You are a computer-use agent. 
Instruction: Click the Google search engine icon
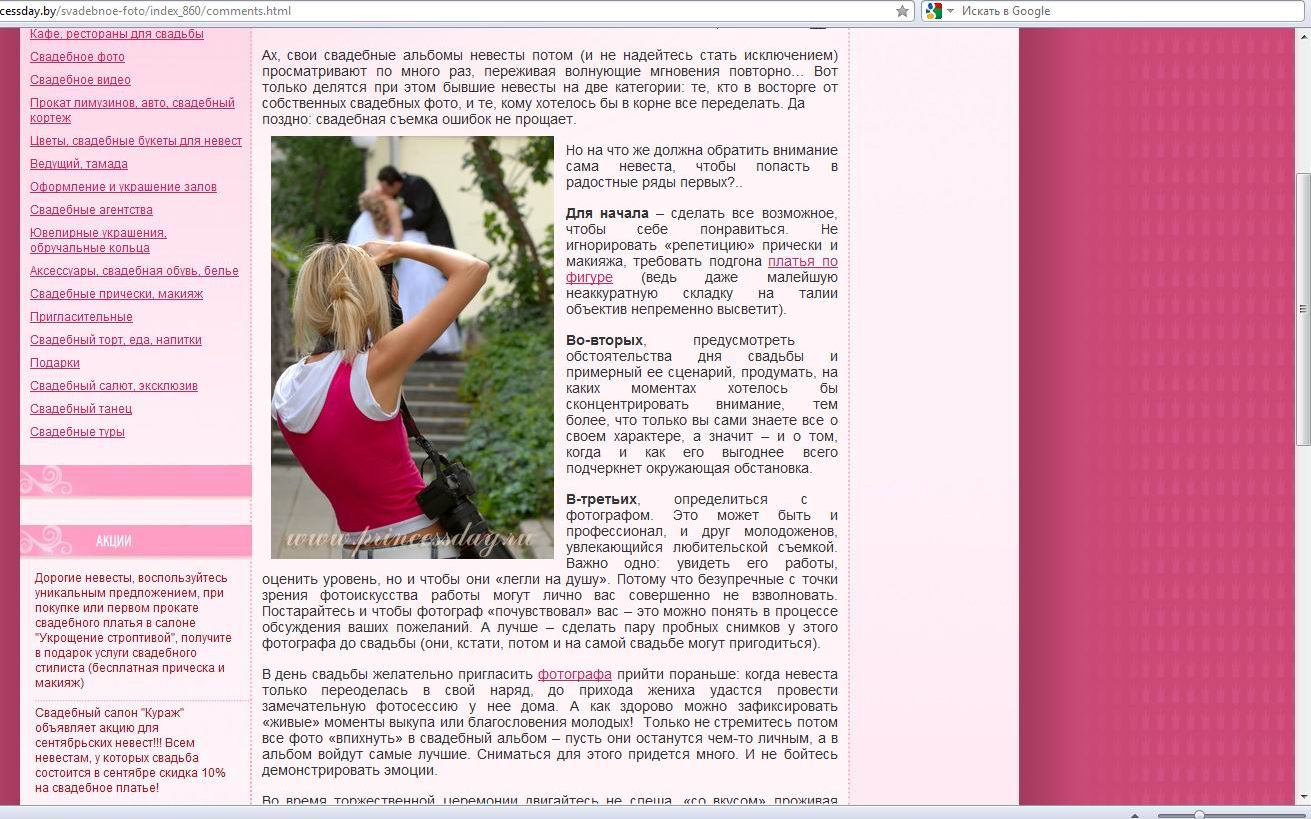point(933,11)
